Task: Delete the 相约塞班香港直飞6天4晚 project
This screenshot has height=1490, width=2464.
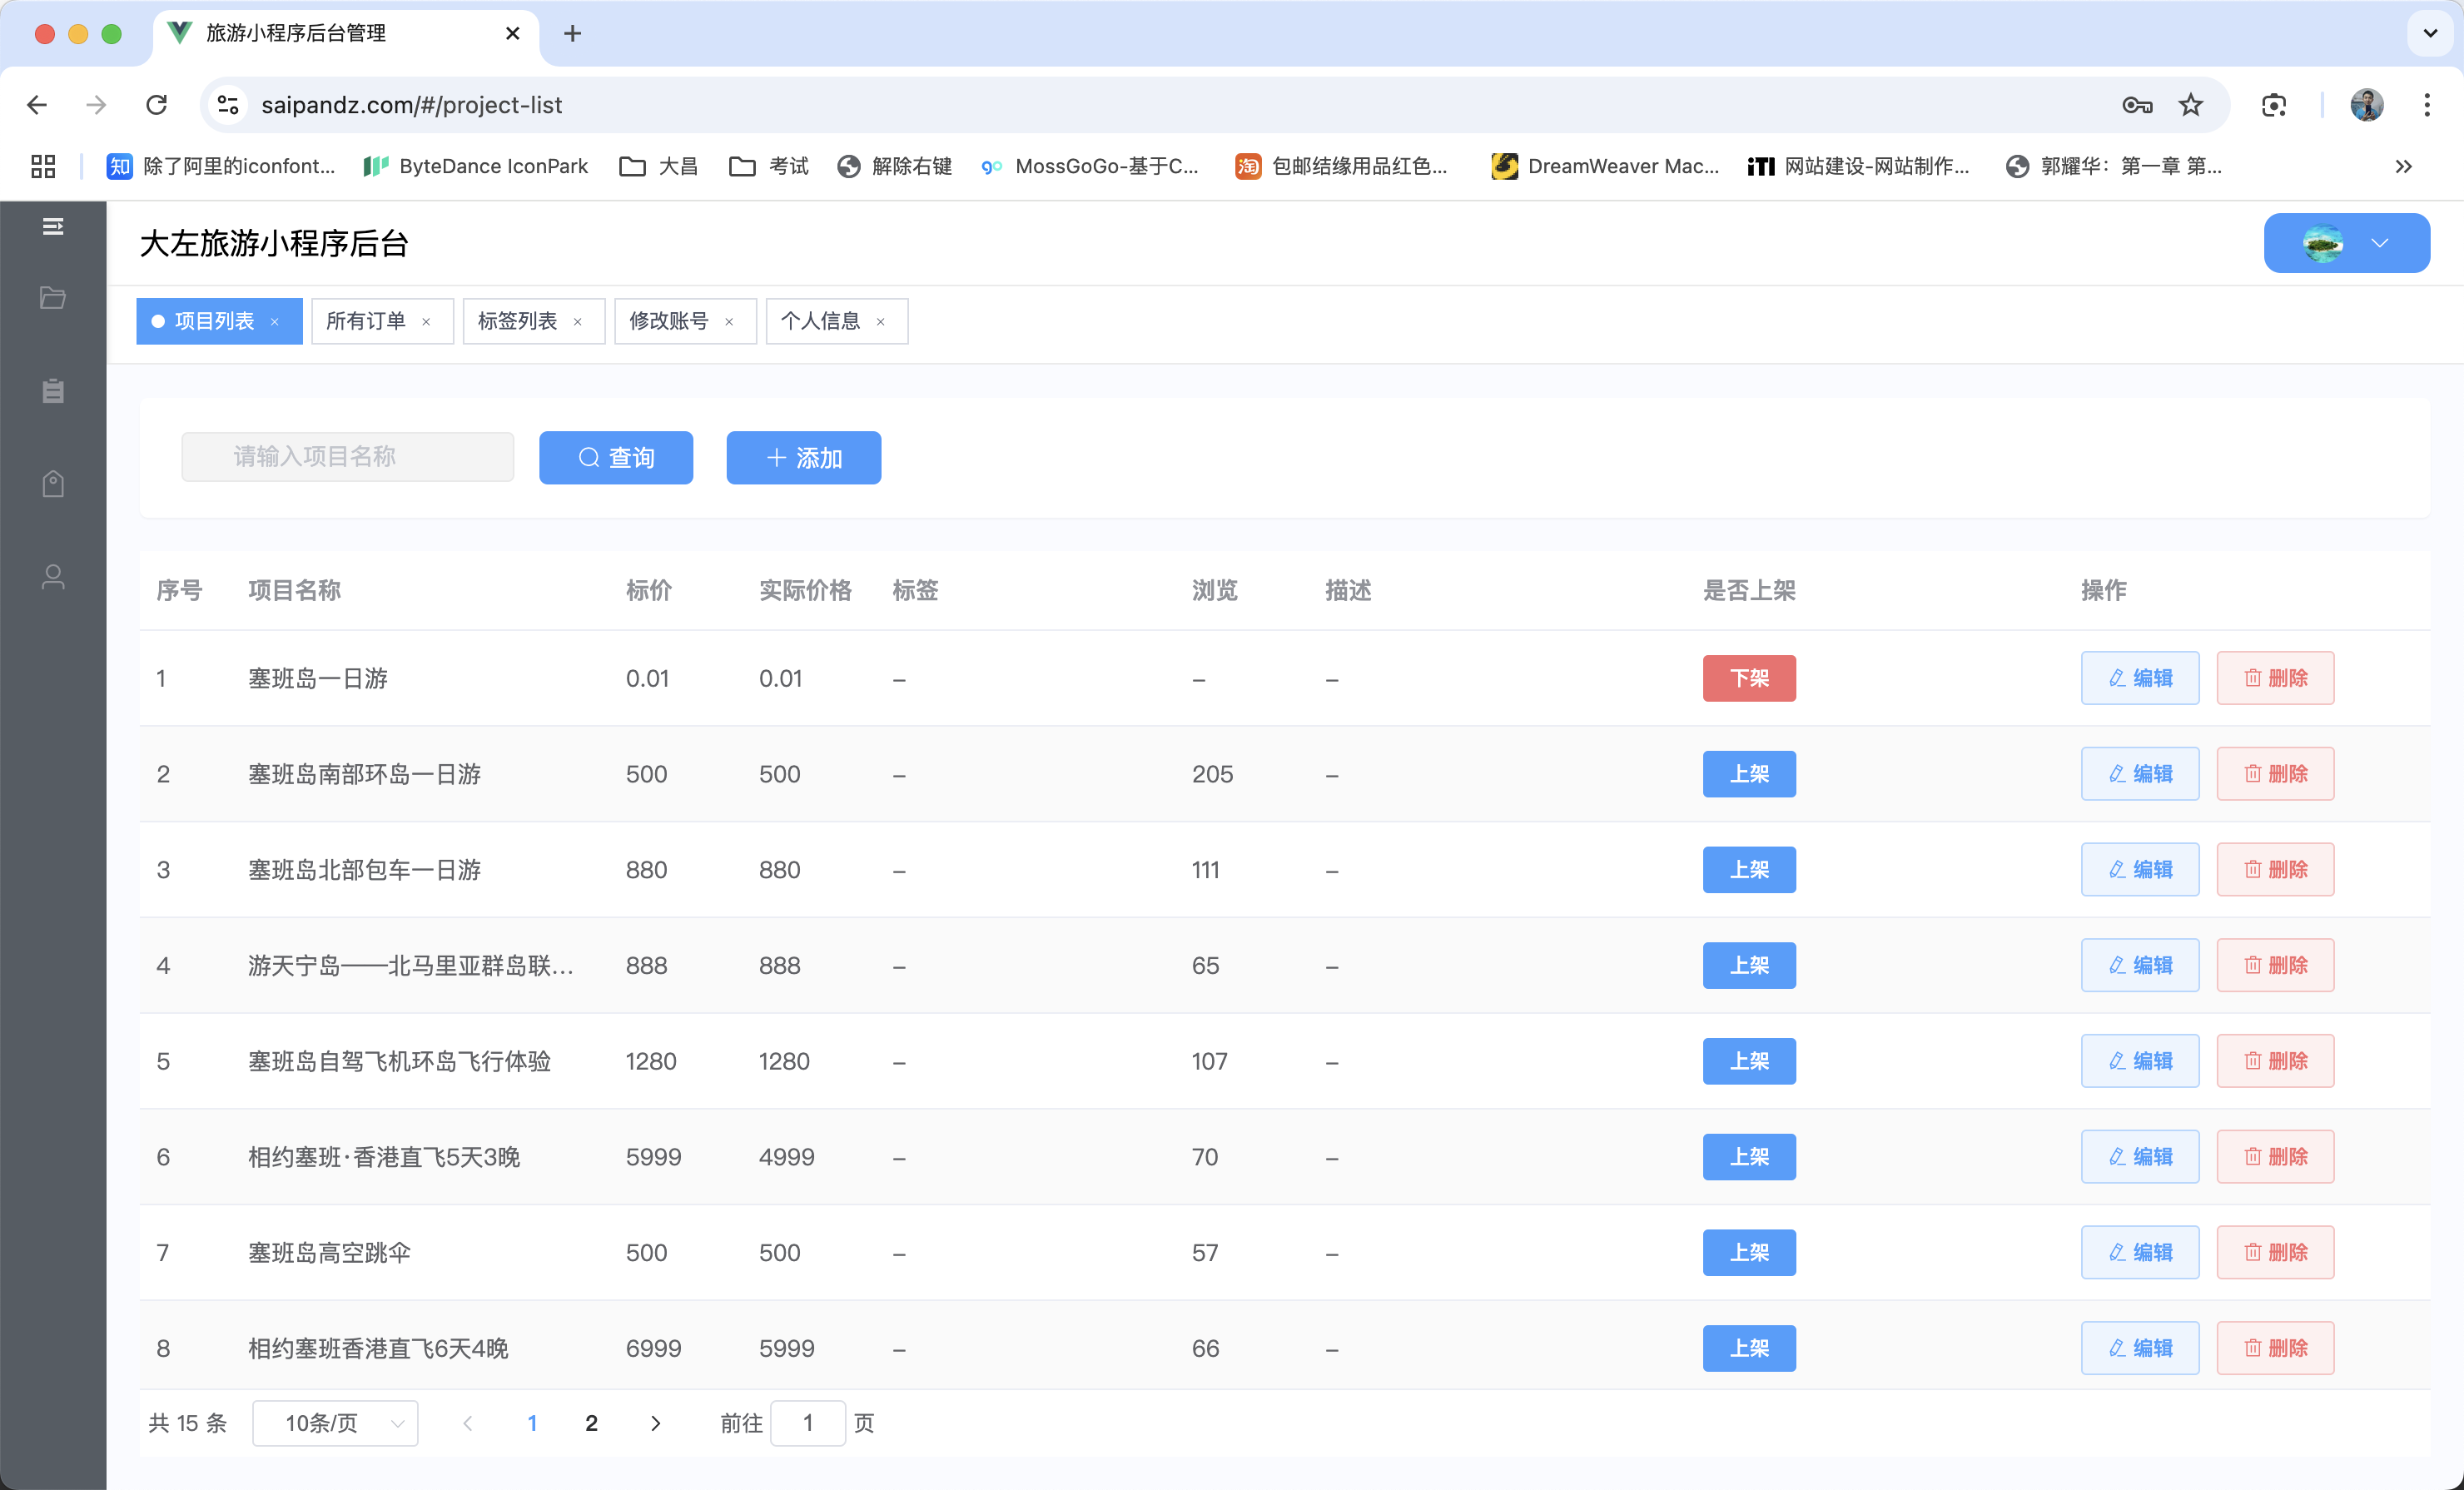Action: (2275, 1348)
